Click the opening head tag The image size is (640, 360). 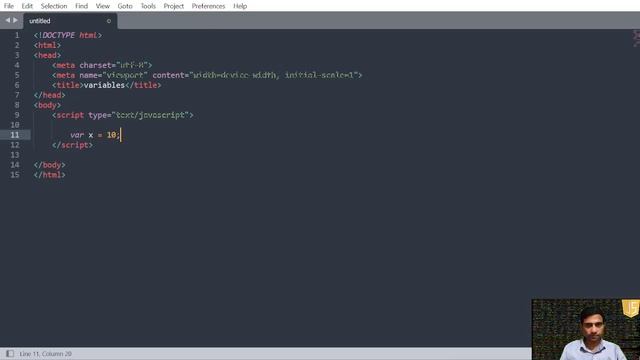(47, 55)
